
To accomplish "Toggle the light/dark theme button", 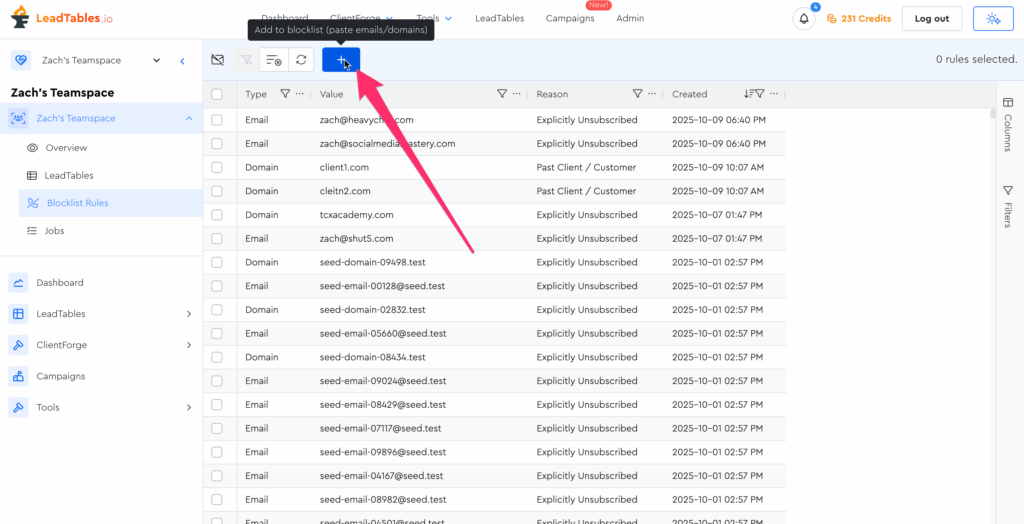I will click(992, 19).
